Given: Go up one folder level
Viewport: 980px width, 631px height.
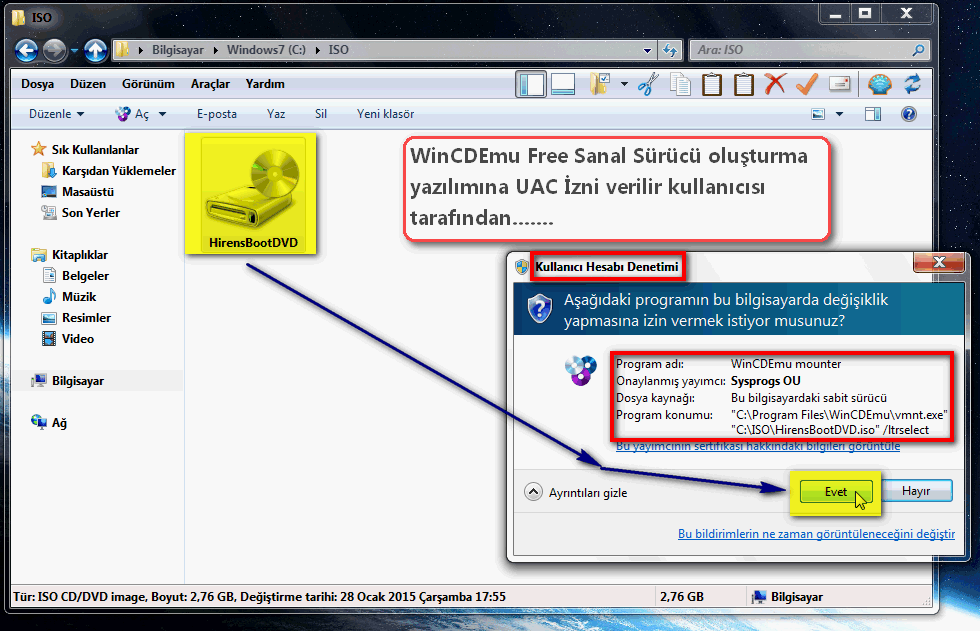Looking at the screenshot, I should coord(95,50).
